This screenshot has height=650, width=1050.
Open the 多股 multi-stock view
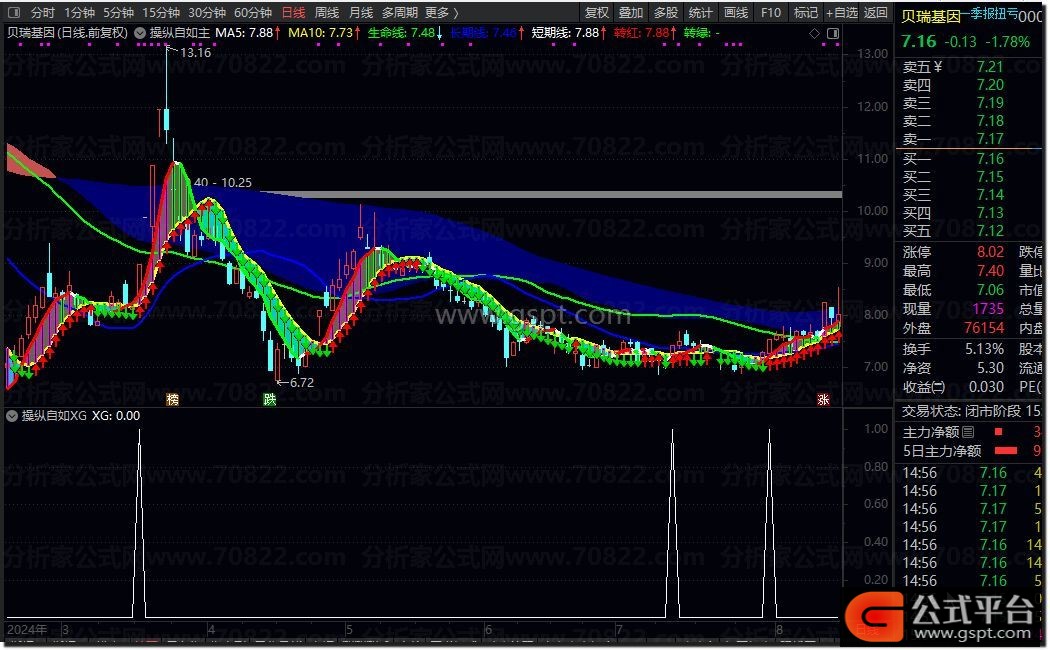click(666, 13)
